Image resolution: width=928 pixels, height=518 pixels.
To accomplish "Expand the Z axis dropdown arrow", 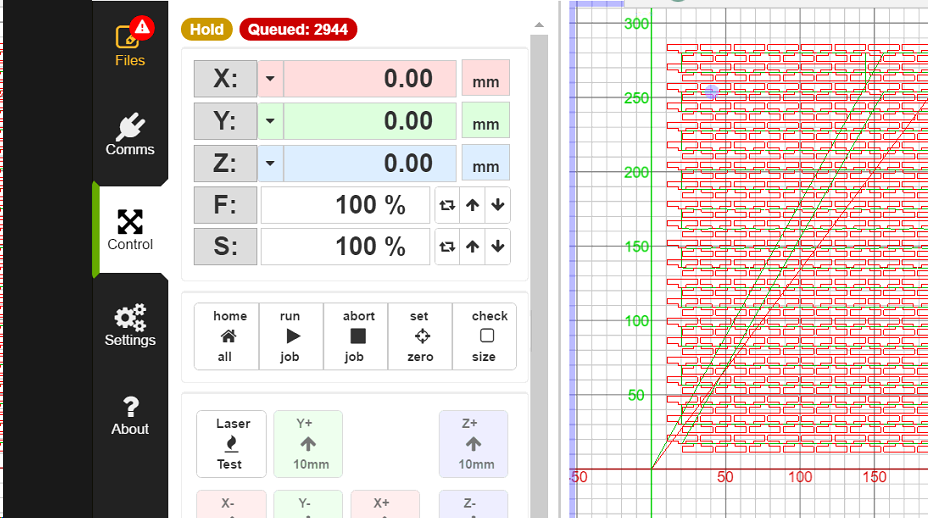I will (x=270, y=163).
